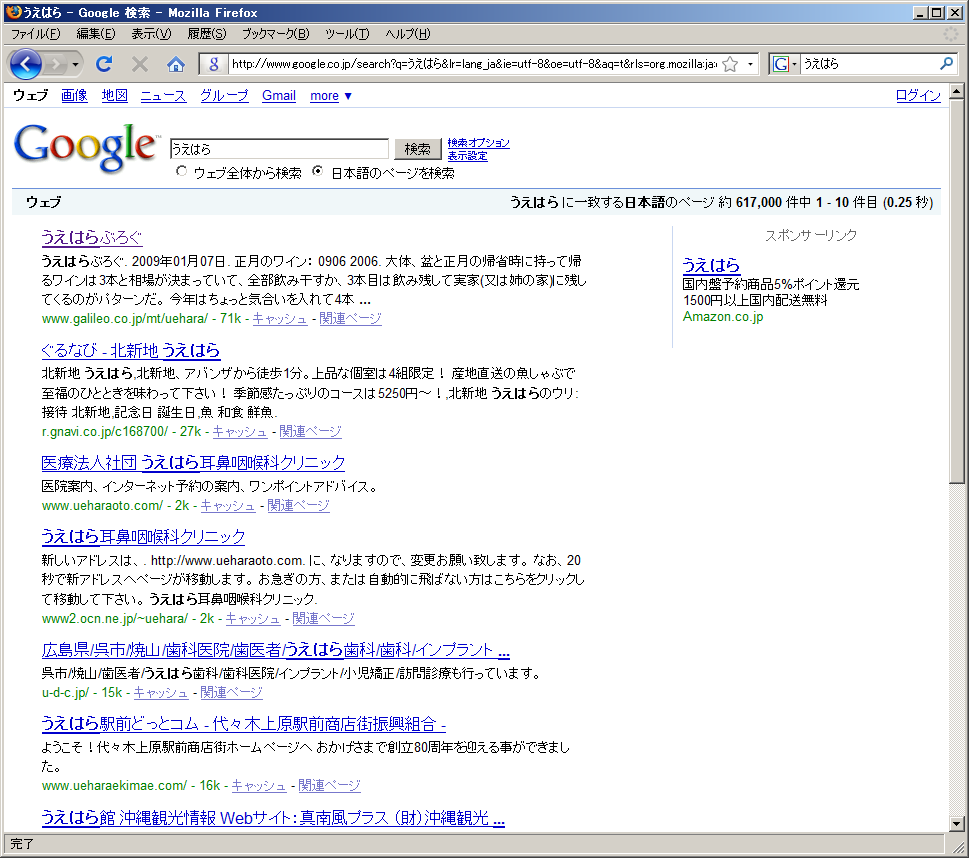Expand the more dropdown in Google navigation
The height and width of the screenshot is (858, 969).
pyautogui.click(x=331, y=96)
